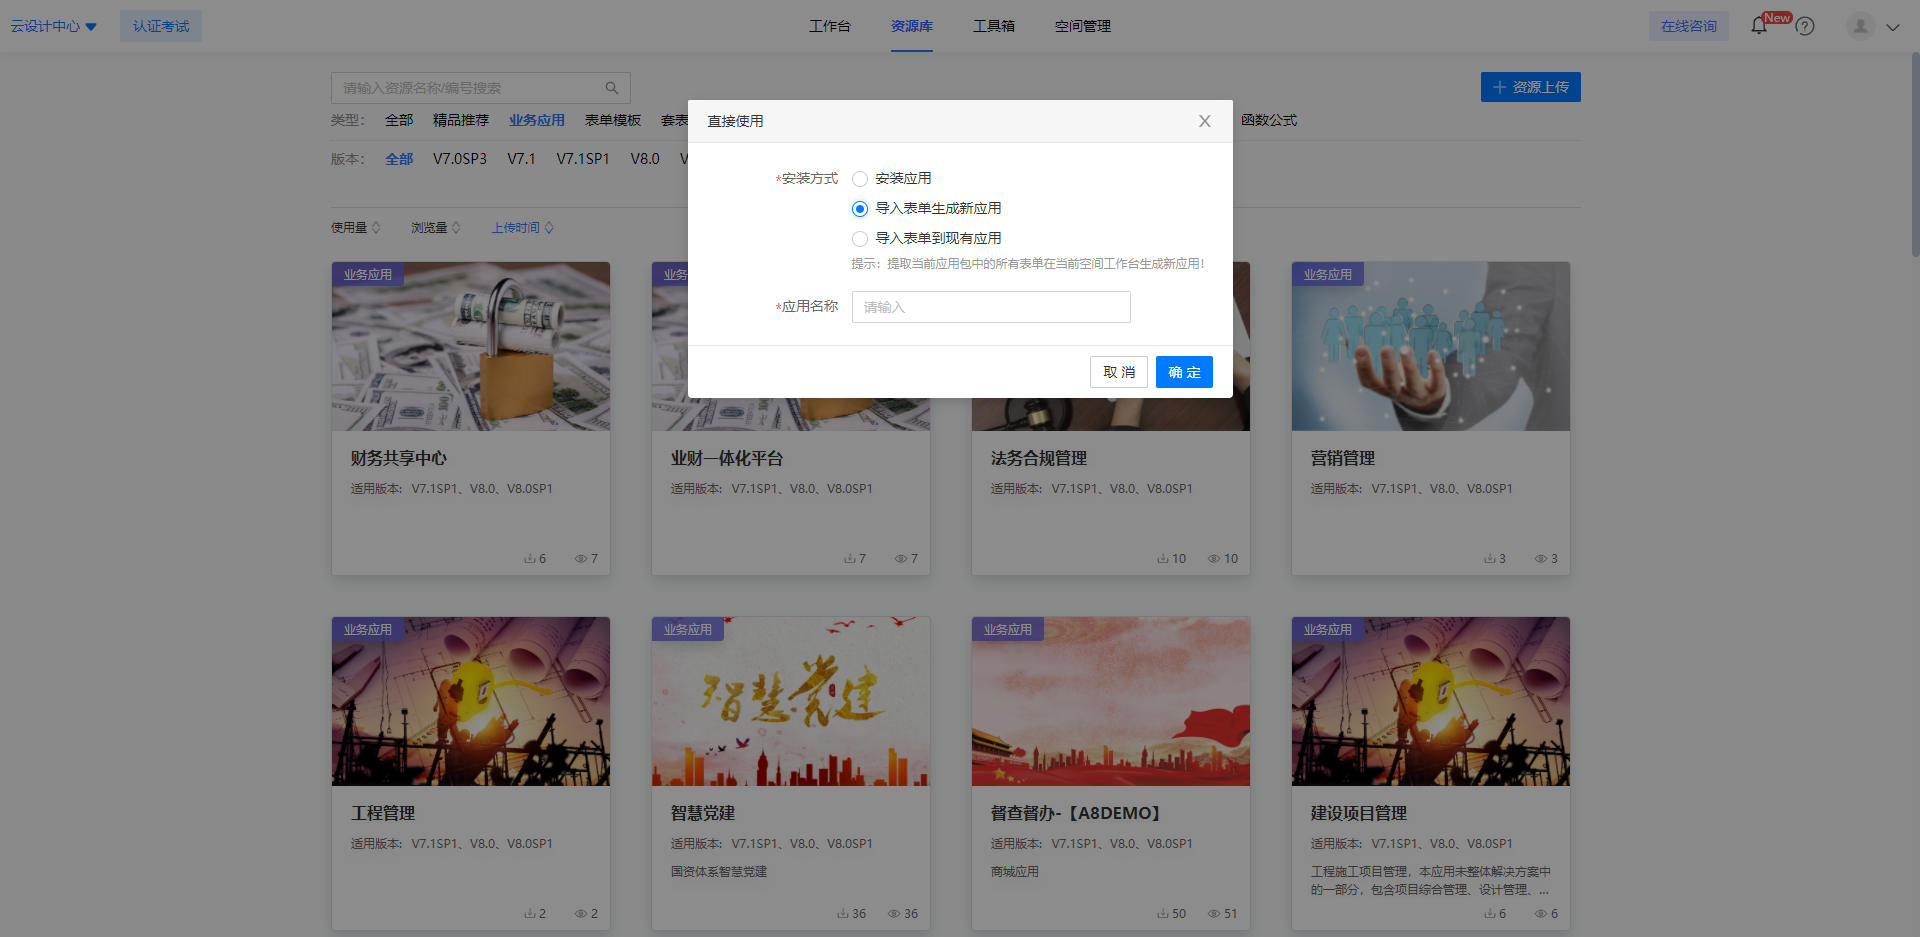Viewport: 1920px width, 937px height.
Task: Click download count icon on 智慧党建
Action: click(843, 914)
